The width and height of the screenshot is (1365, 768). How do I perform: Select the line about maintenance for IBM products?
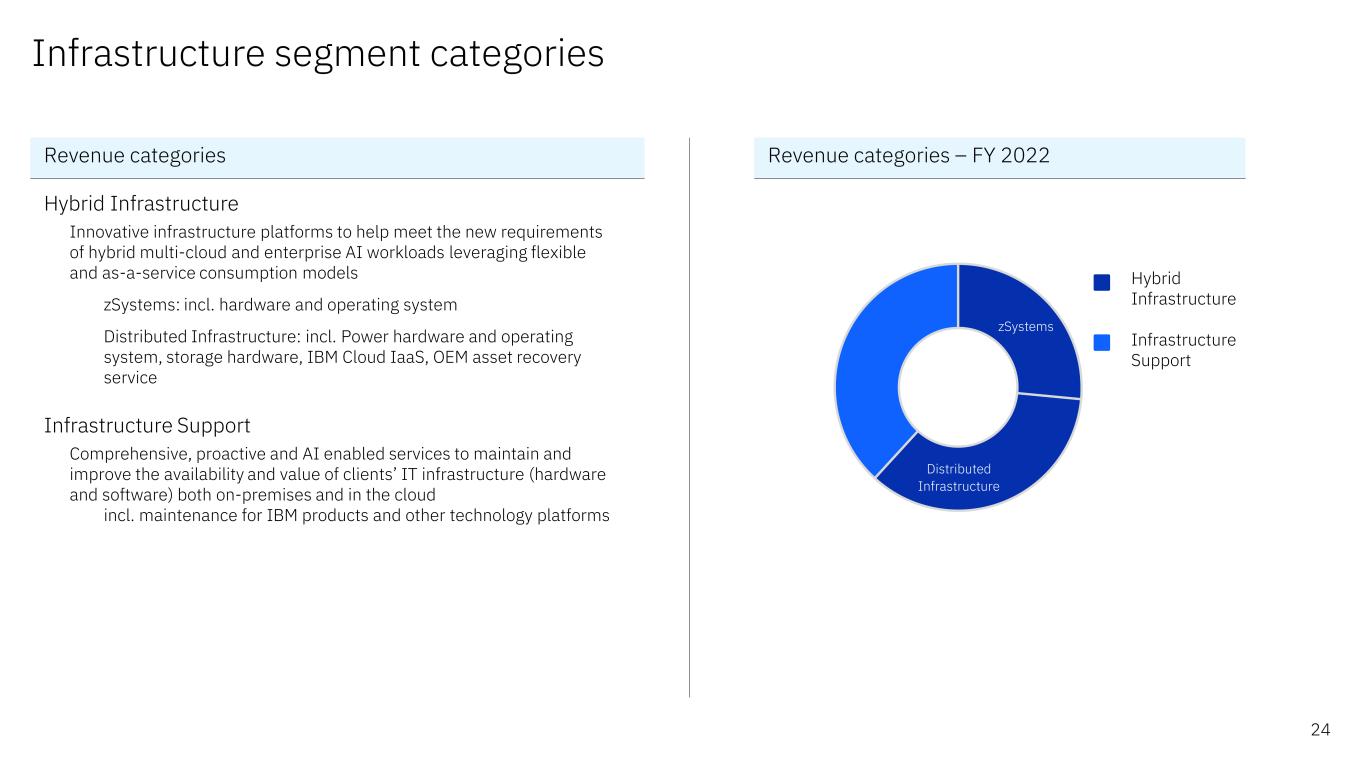pyautogui.click(x=356, y=516)
